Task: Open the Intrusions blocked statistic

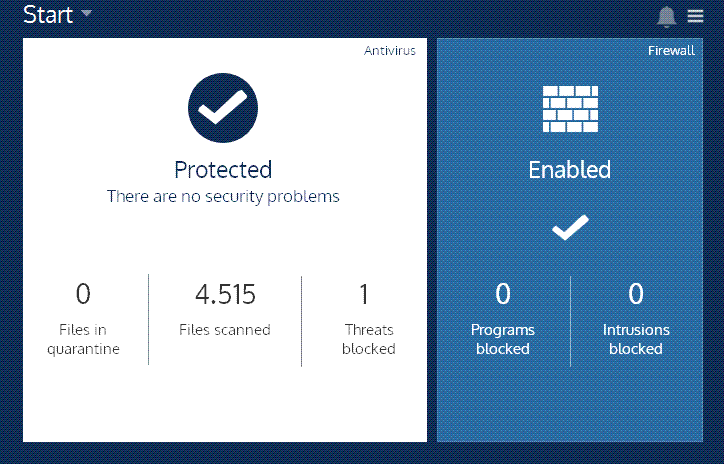Action: (x=636, y=319)
